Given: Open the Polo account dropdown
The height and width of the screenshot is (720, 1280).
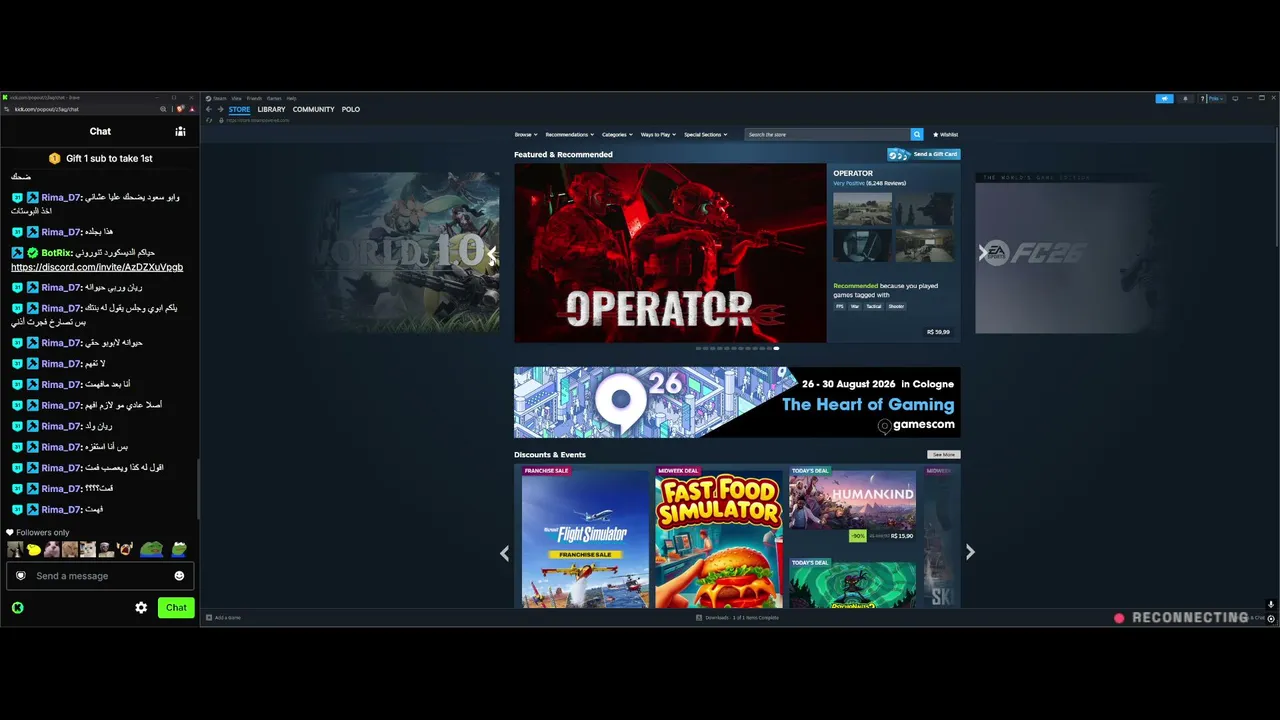Looking at the screenshot, I should pos(1216,99).
